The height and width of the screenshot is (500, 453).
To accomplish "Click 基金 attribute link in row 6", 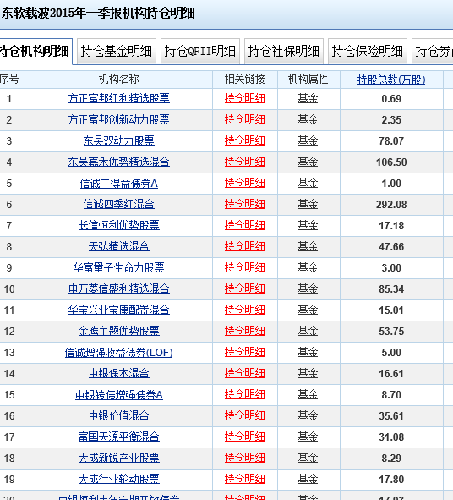I will pos(308,204).
